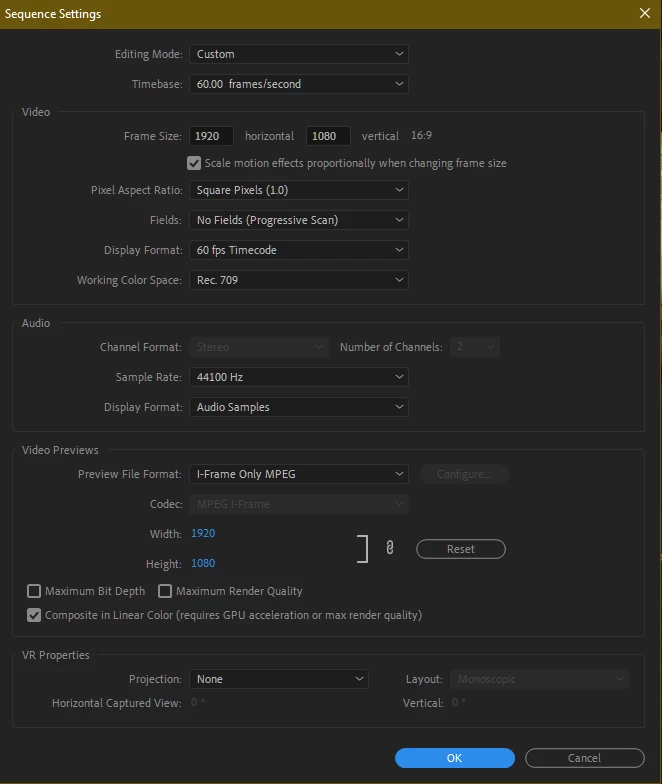Enable Maximum Render Quality checkbox

click(x=165, y=591)
